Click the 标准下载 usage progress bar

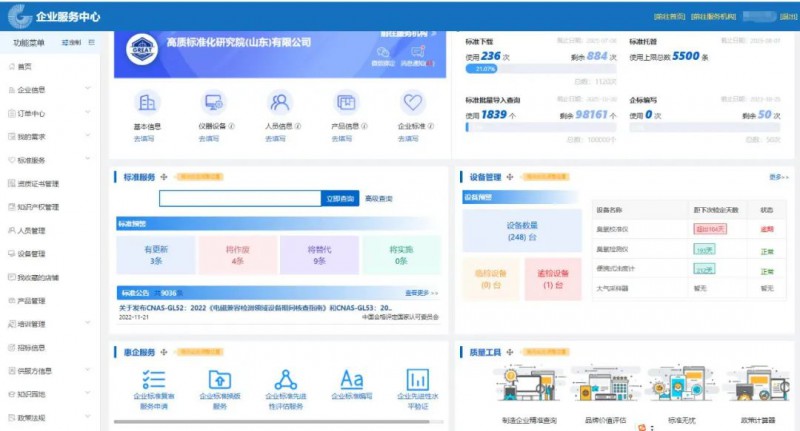pos(538,69)
